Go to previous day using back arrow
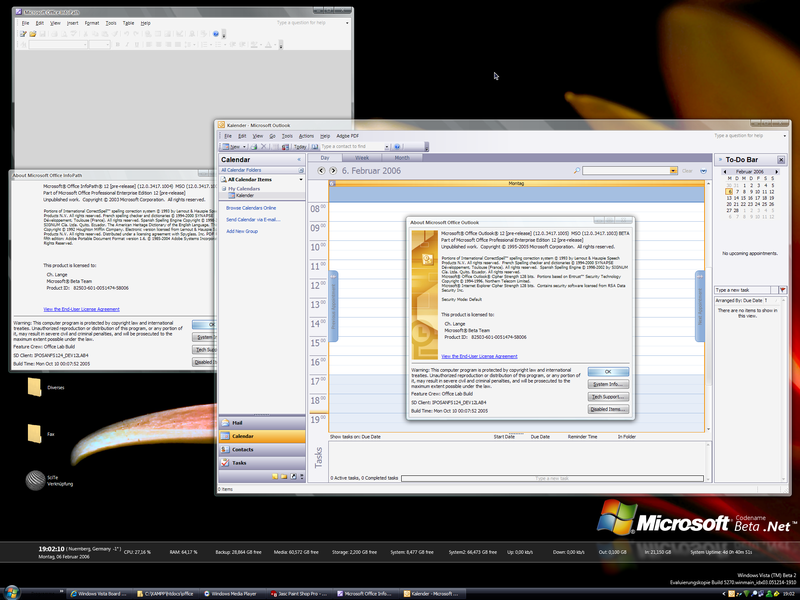This screenshot has width=800, height=600. tap(320, 171)
